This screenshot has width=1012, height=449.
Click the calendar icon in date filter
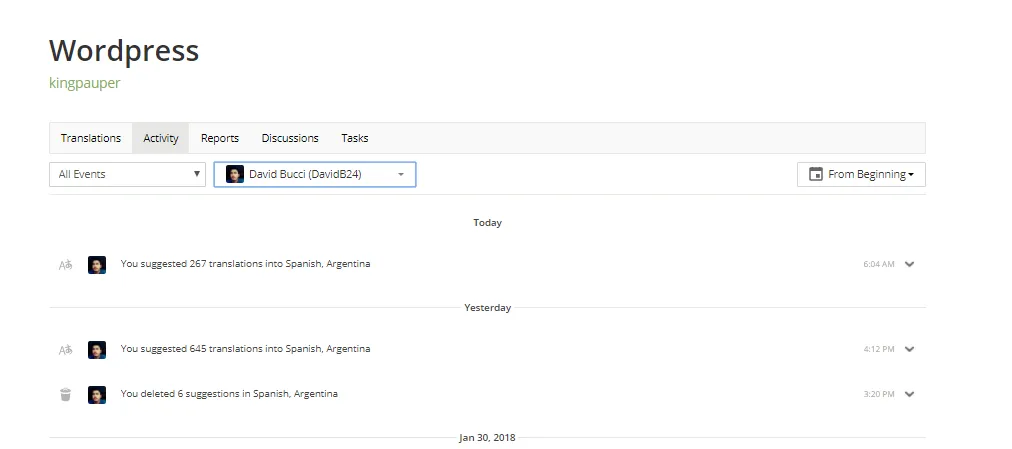tap(816, 174)
